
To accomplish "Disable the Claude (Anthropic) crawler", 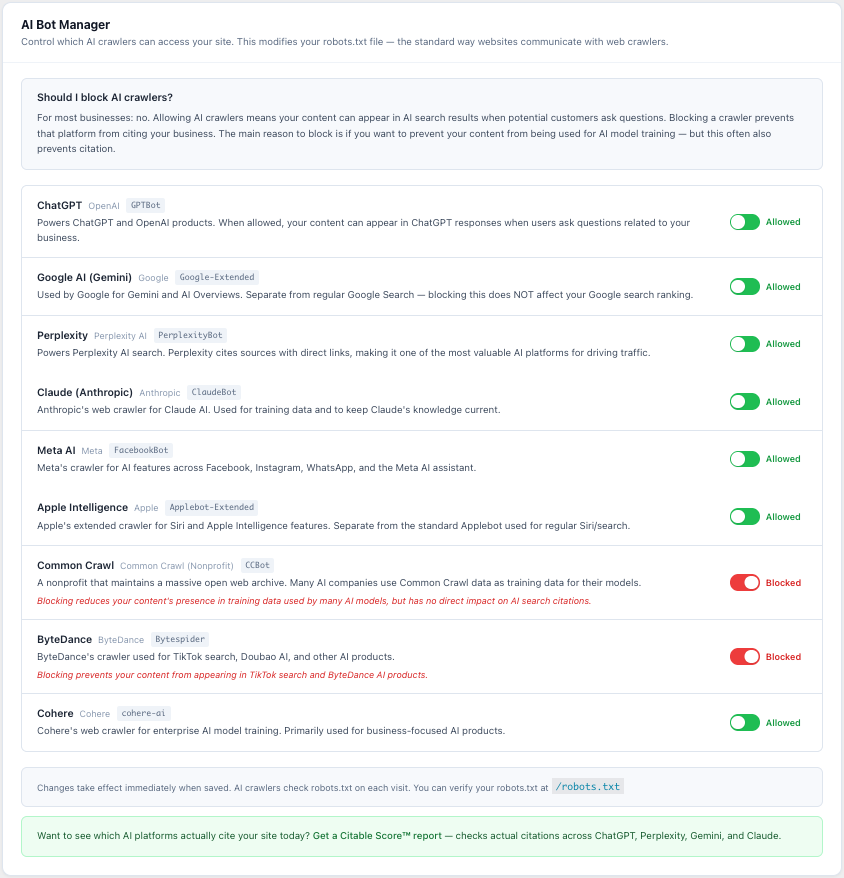I will click(x=744, y=401).
